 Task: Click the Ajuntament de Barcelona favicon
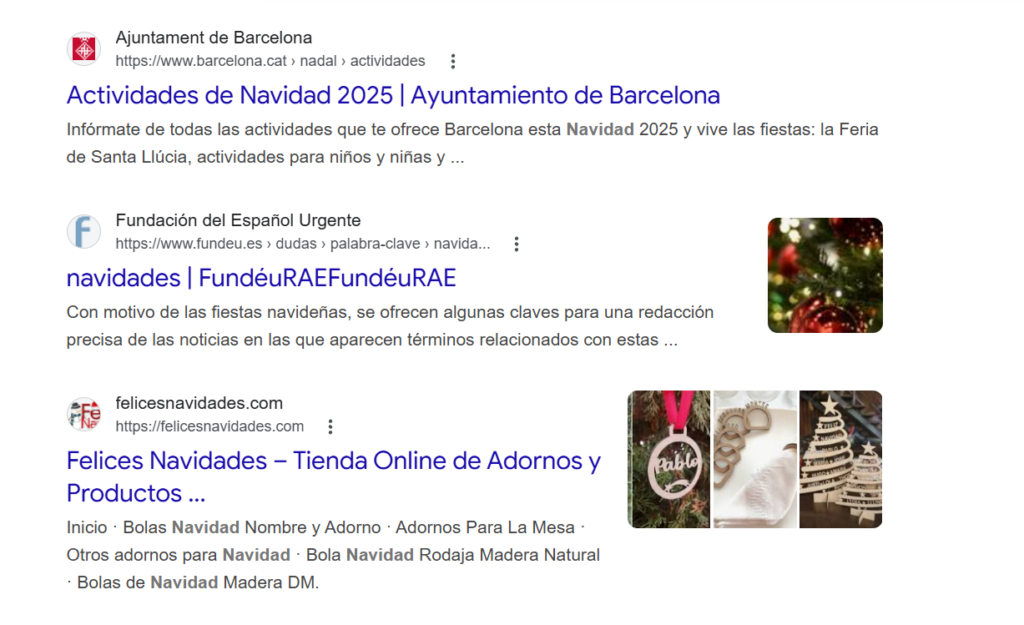pos(84,49)
